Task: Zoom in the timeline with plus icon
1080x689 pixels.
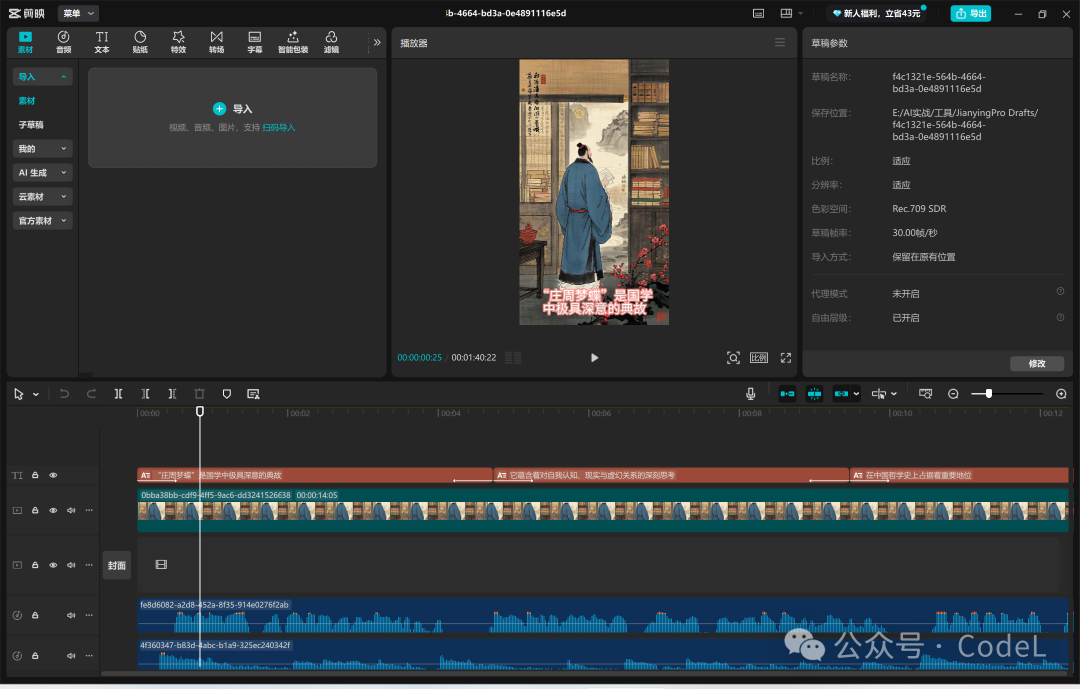Action: click(1061, 394)
